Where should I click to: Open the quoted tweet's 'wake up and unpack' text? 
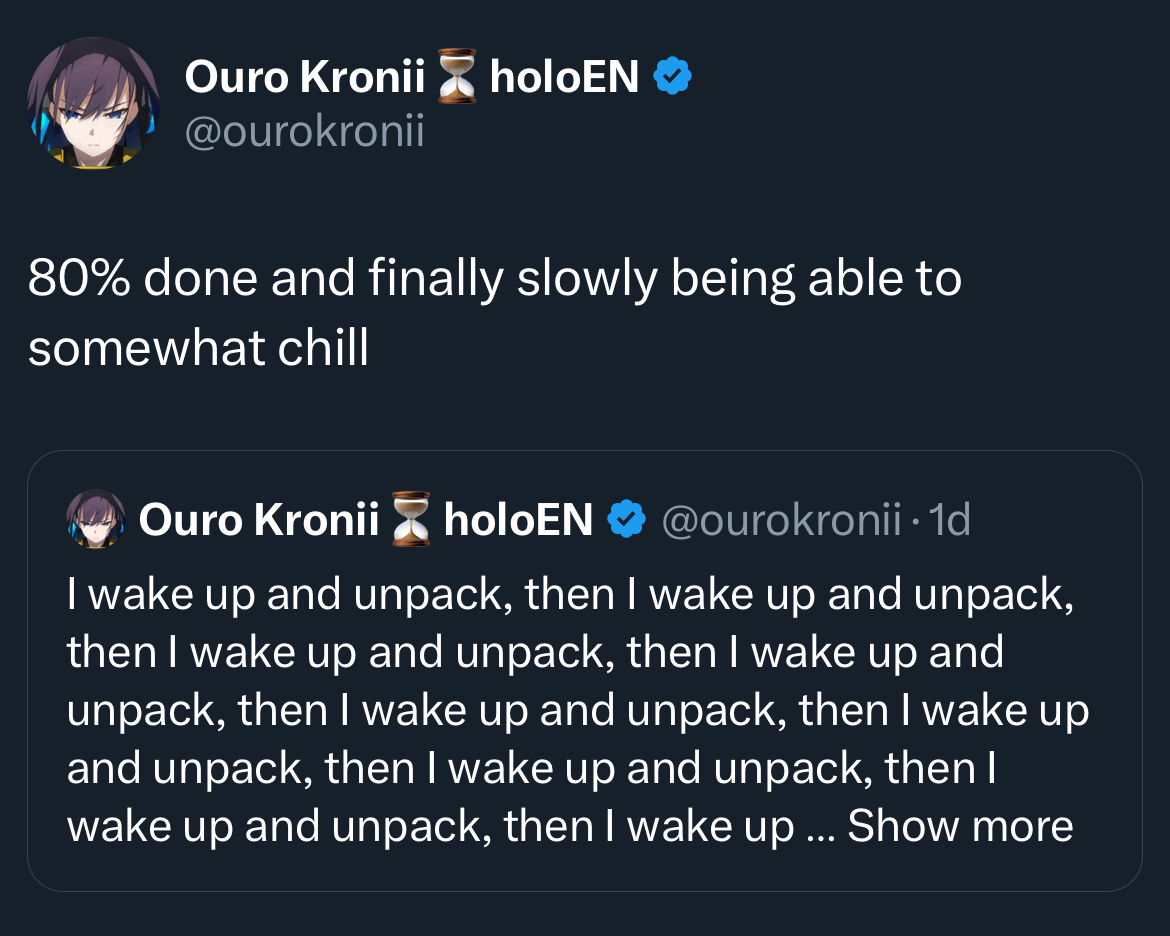pyautogui.click(x=578, y=710)
